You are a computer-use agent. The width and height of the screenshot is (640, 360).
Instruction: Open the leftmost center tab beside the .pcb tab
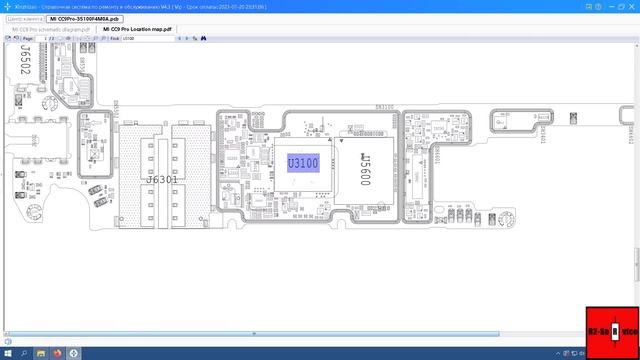click(x=25, y=19)
